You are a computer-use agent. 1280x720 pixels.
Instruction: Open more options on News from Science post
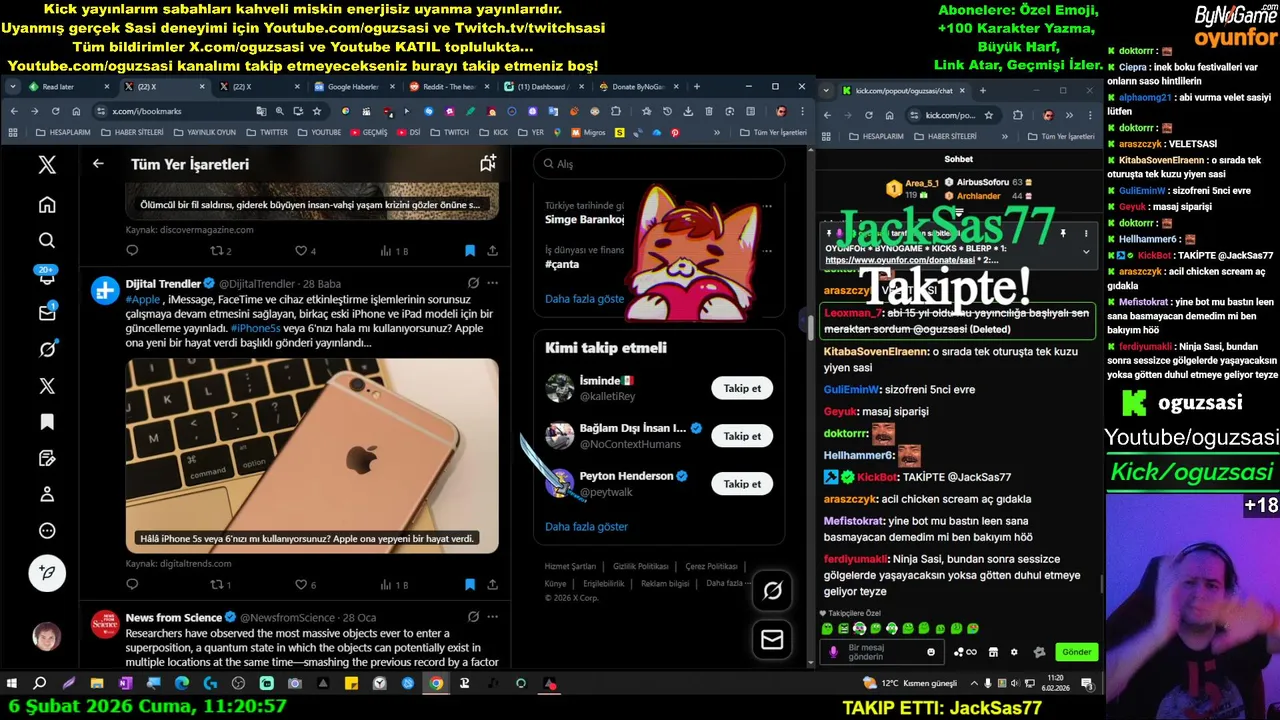pyautogui.click(x=492, y=617)
